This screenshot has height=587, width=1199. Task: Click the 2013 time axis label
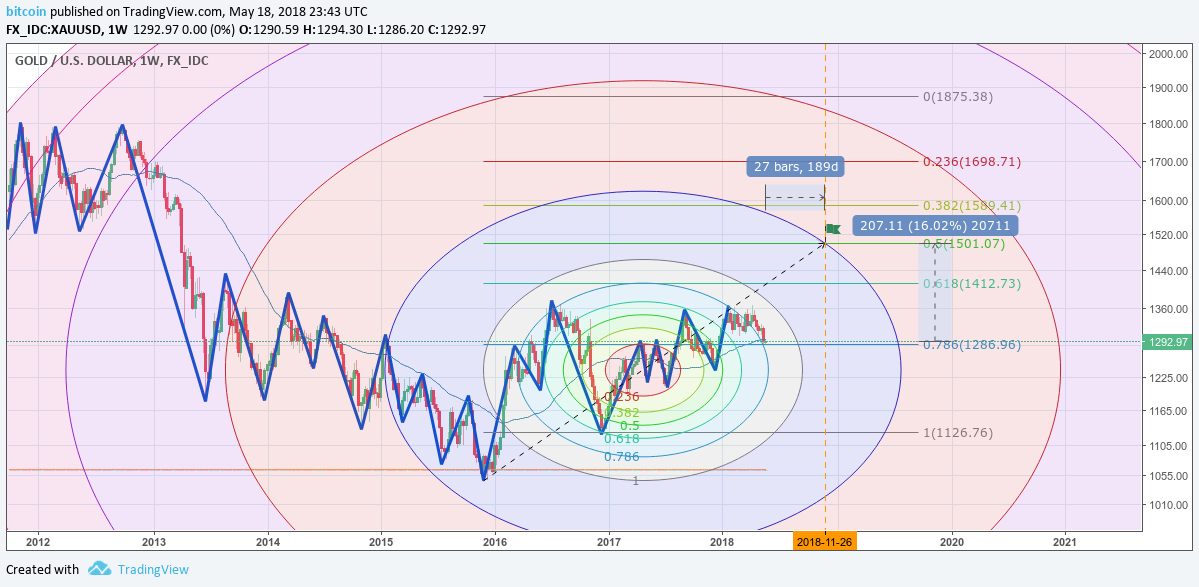click(154, 542)
